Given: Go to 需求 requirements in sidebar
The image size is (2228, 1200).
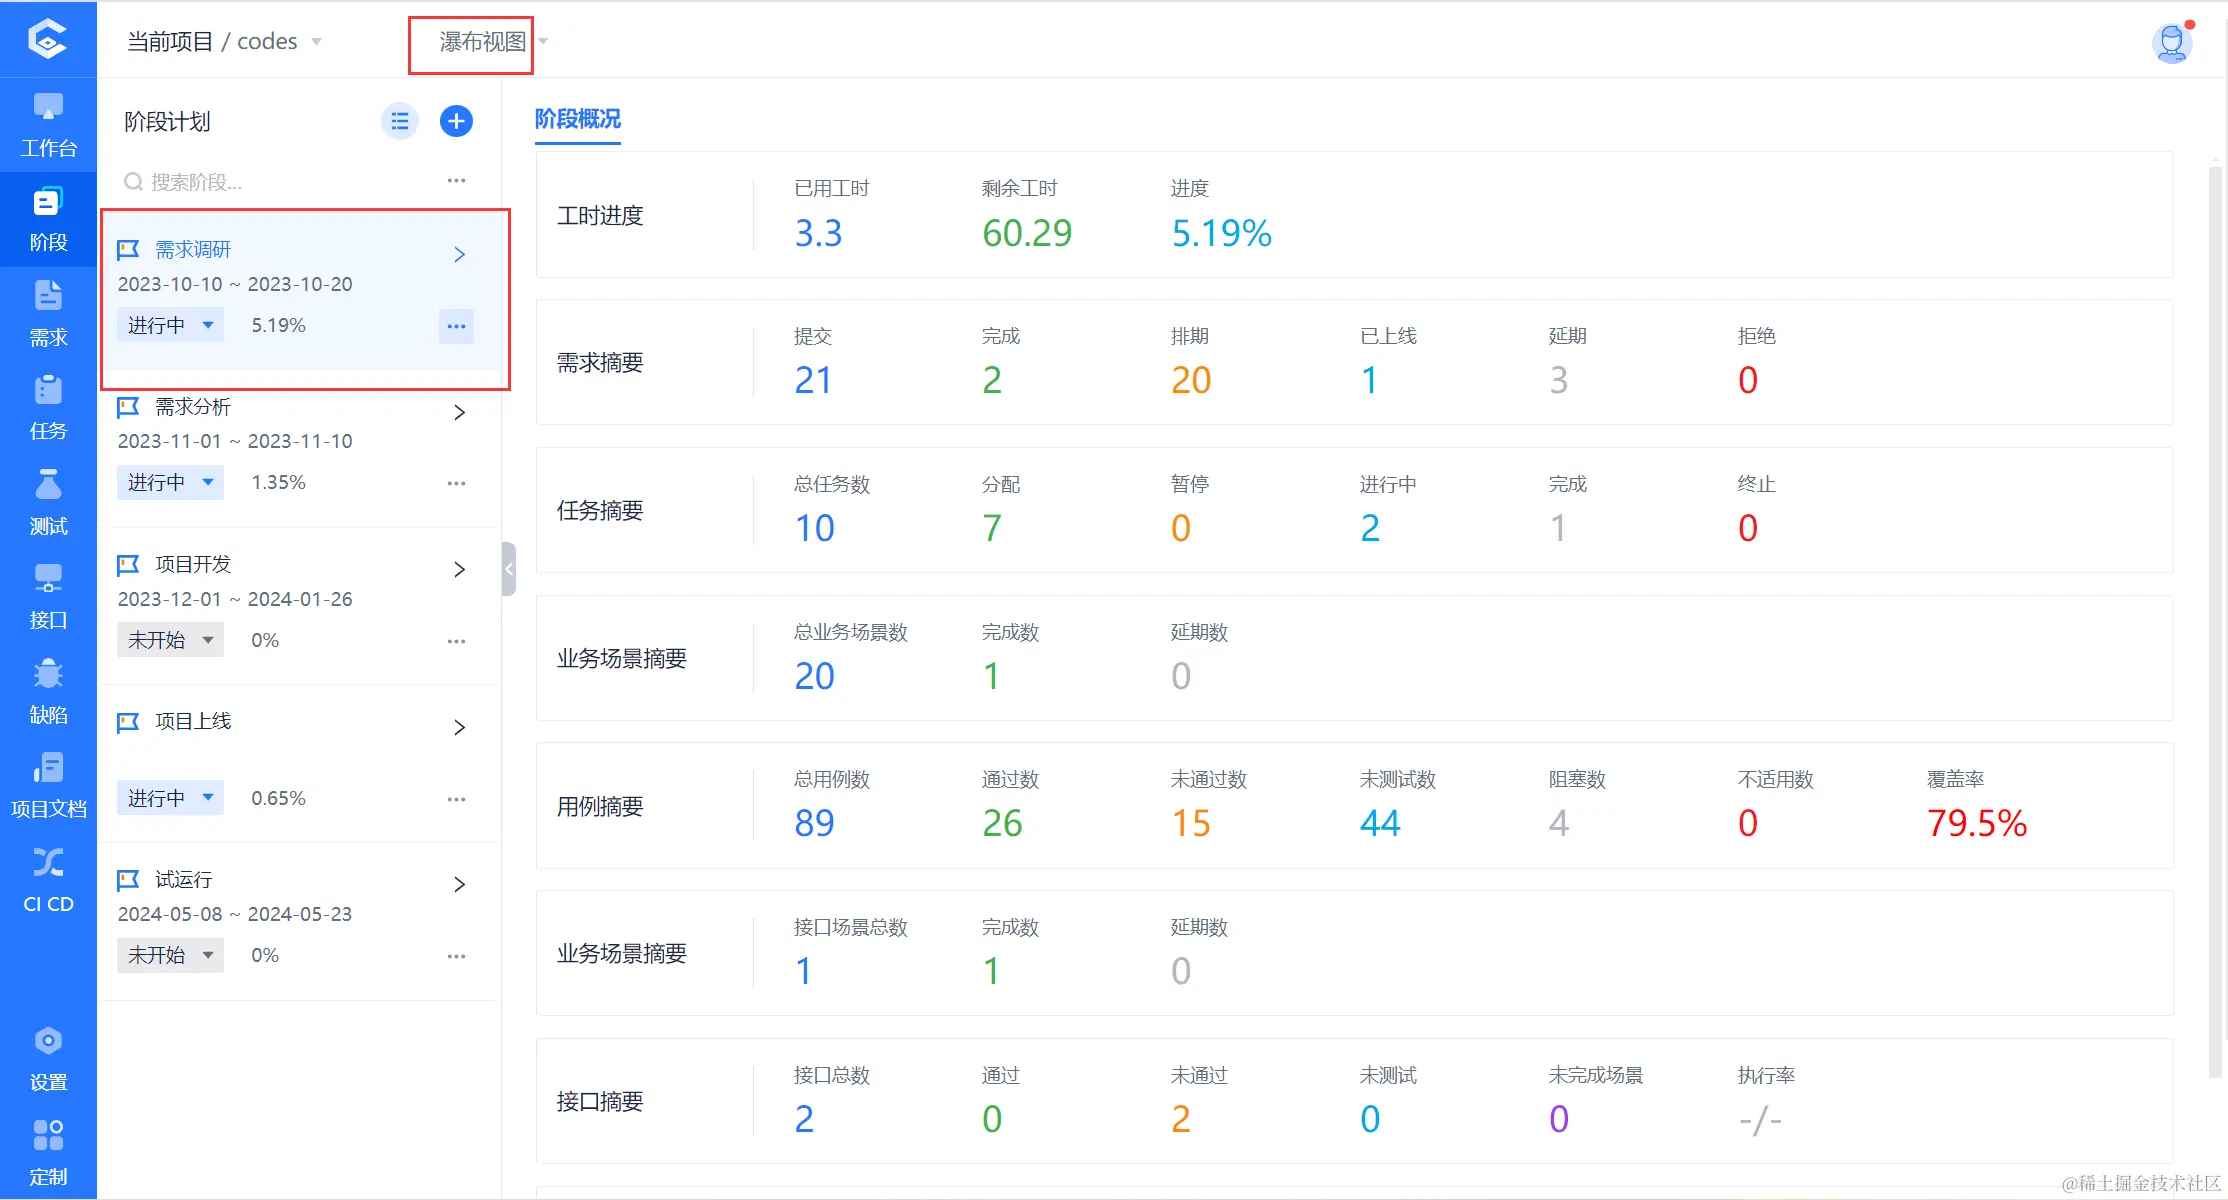Looking at the screenshot, I should 48,313.
